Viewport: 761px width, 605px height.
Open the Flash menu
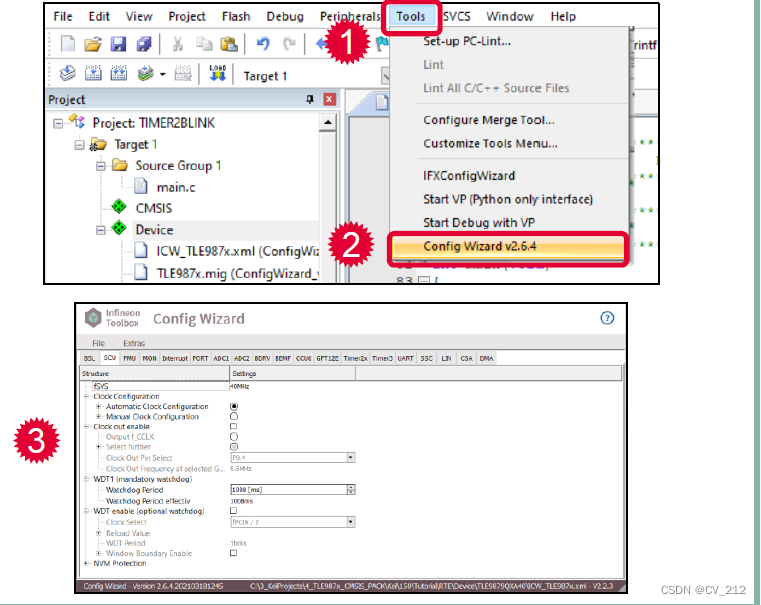click(236, 16)
